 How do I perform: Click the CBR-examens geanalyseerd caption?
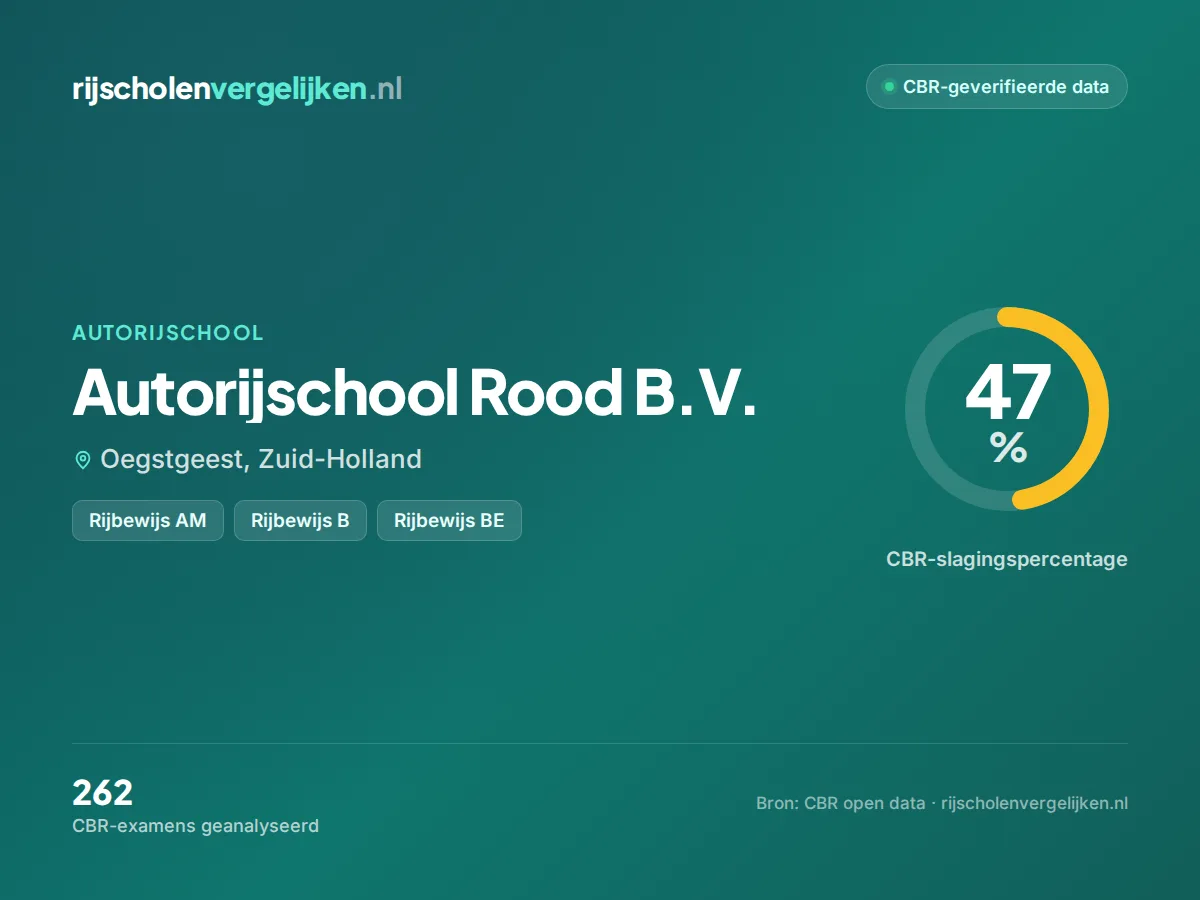195,826
